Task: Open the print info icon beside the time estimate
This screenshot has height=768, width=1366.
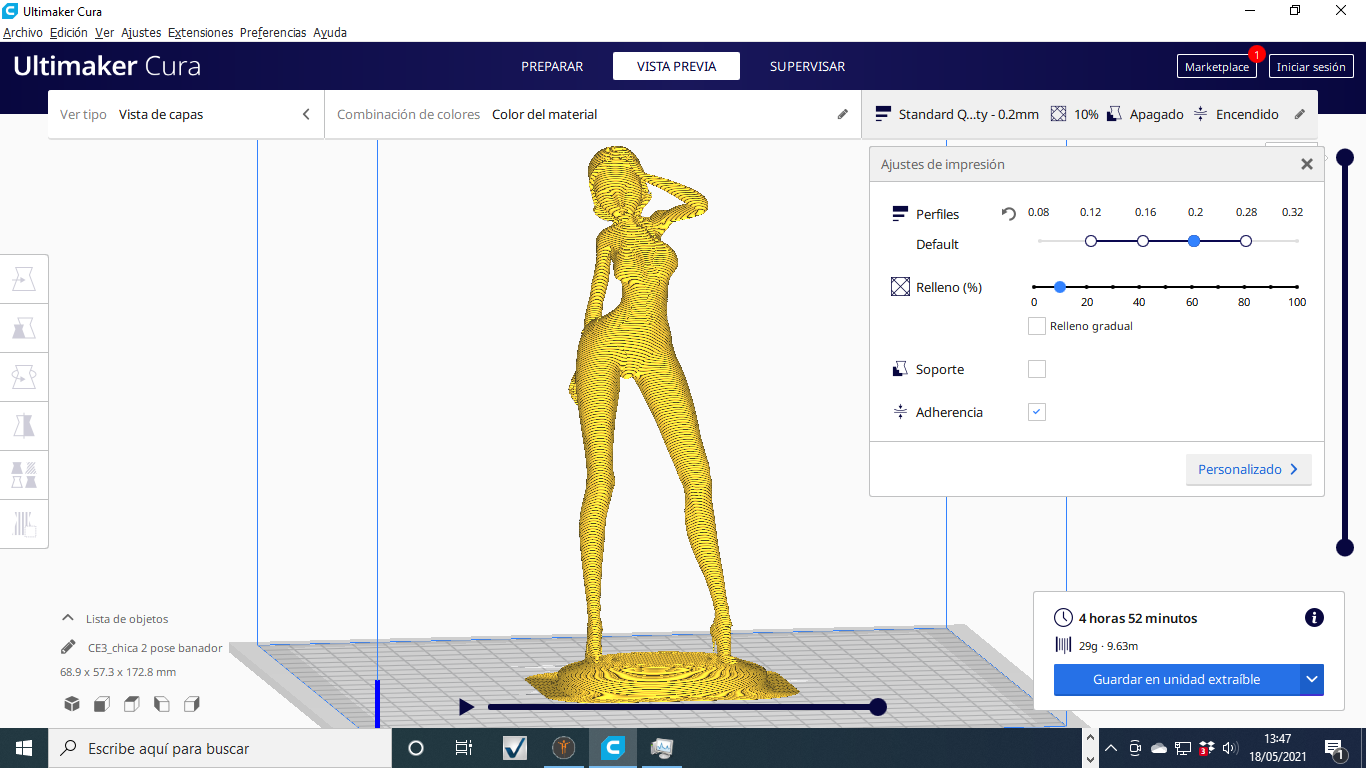Action: [1315, 618]
